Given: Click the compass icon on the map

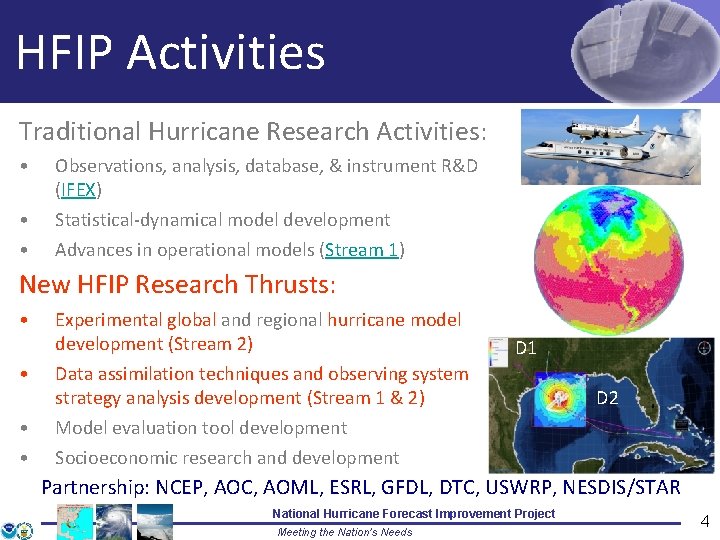Looking at the screenshot, I should 704,348.
